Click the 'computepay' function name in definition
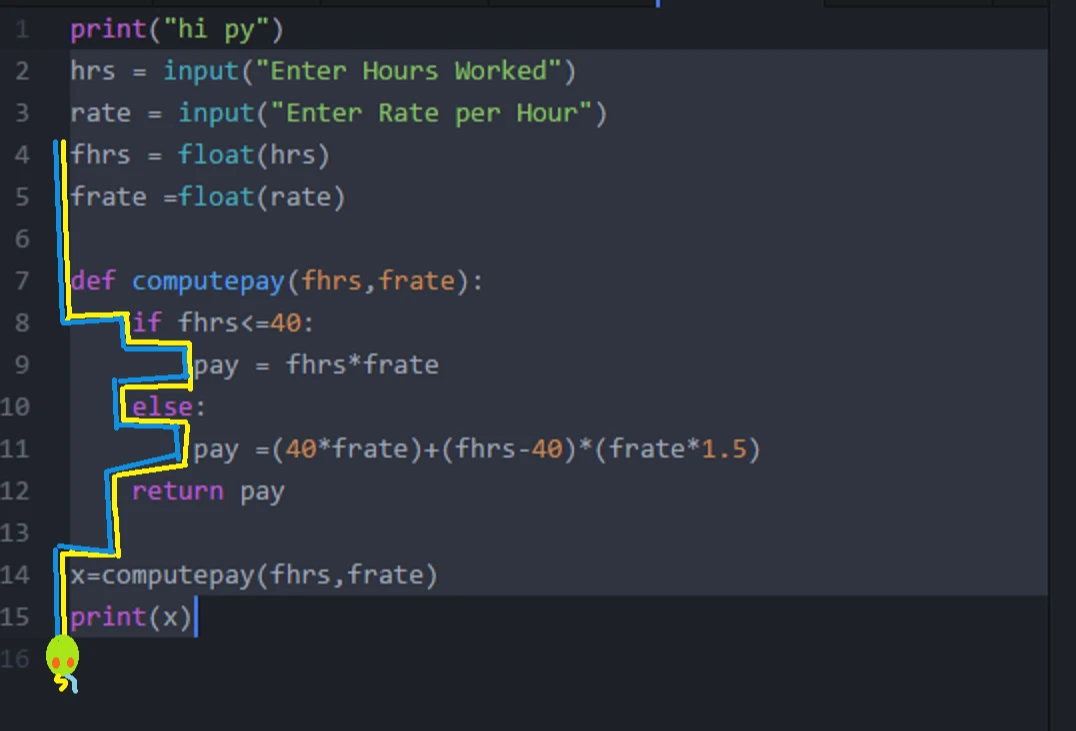The width and height of the screenshot is (1076, 731). (208, 281)
